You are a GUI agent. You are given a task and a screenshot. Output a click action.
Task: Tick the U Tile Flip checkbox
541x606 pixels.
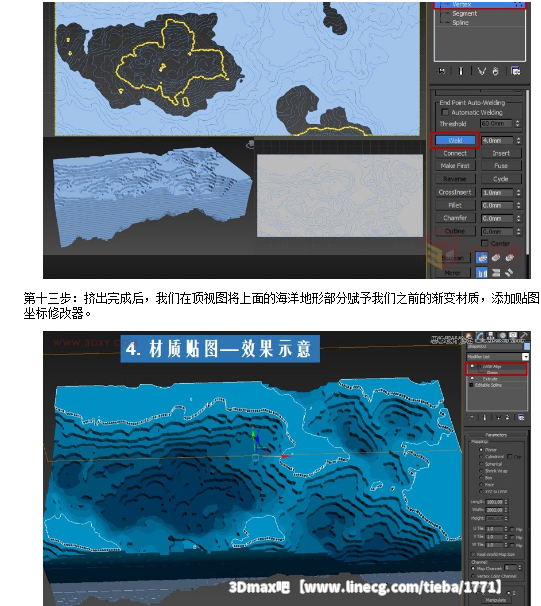[x=513, y=529]
